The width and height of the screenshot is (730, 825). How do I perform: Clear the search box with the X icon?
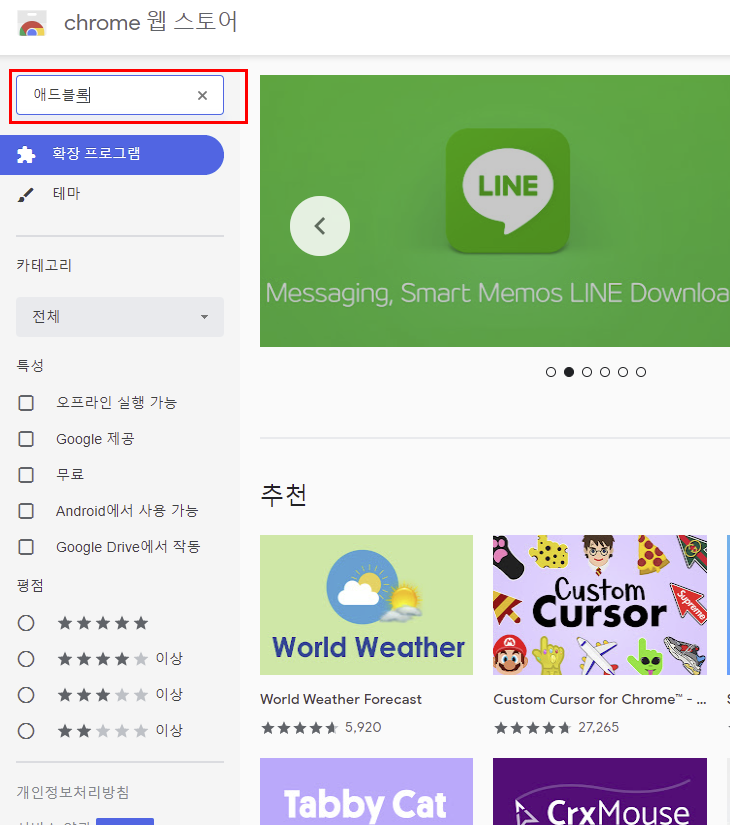click(202, 95)
